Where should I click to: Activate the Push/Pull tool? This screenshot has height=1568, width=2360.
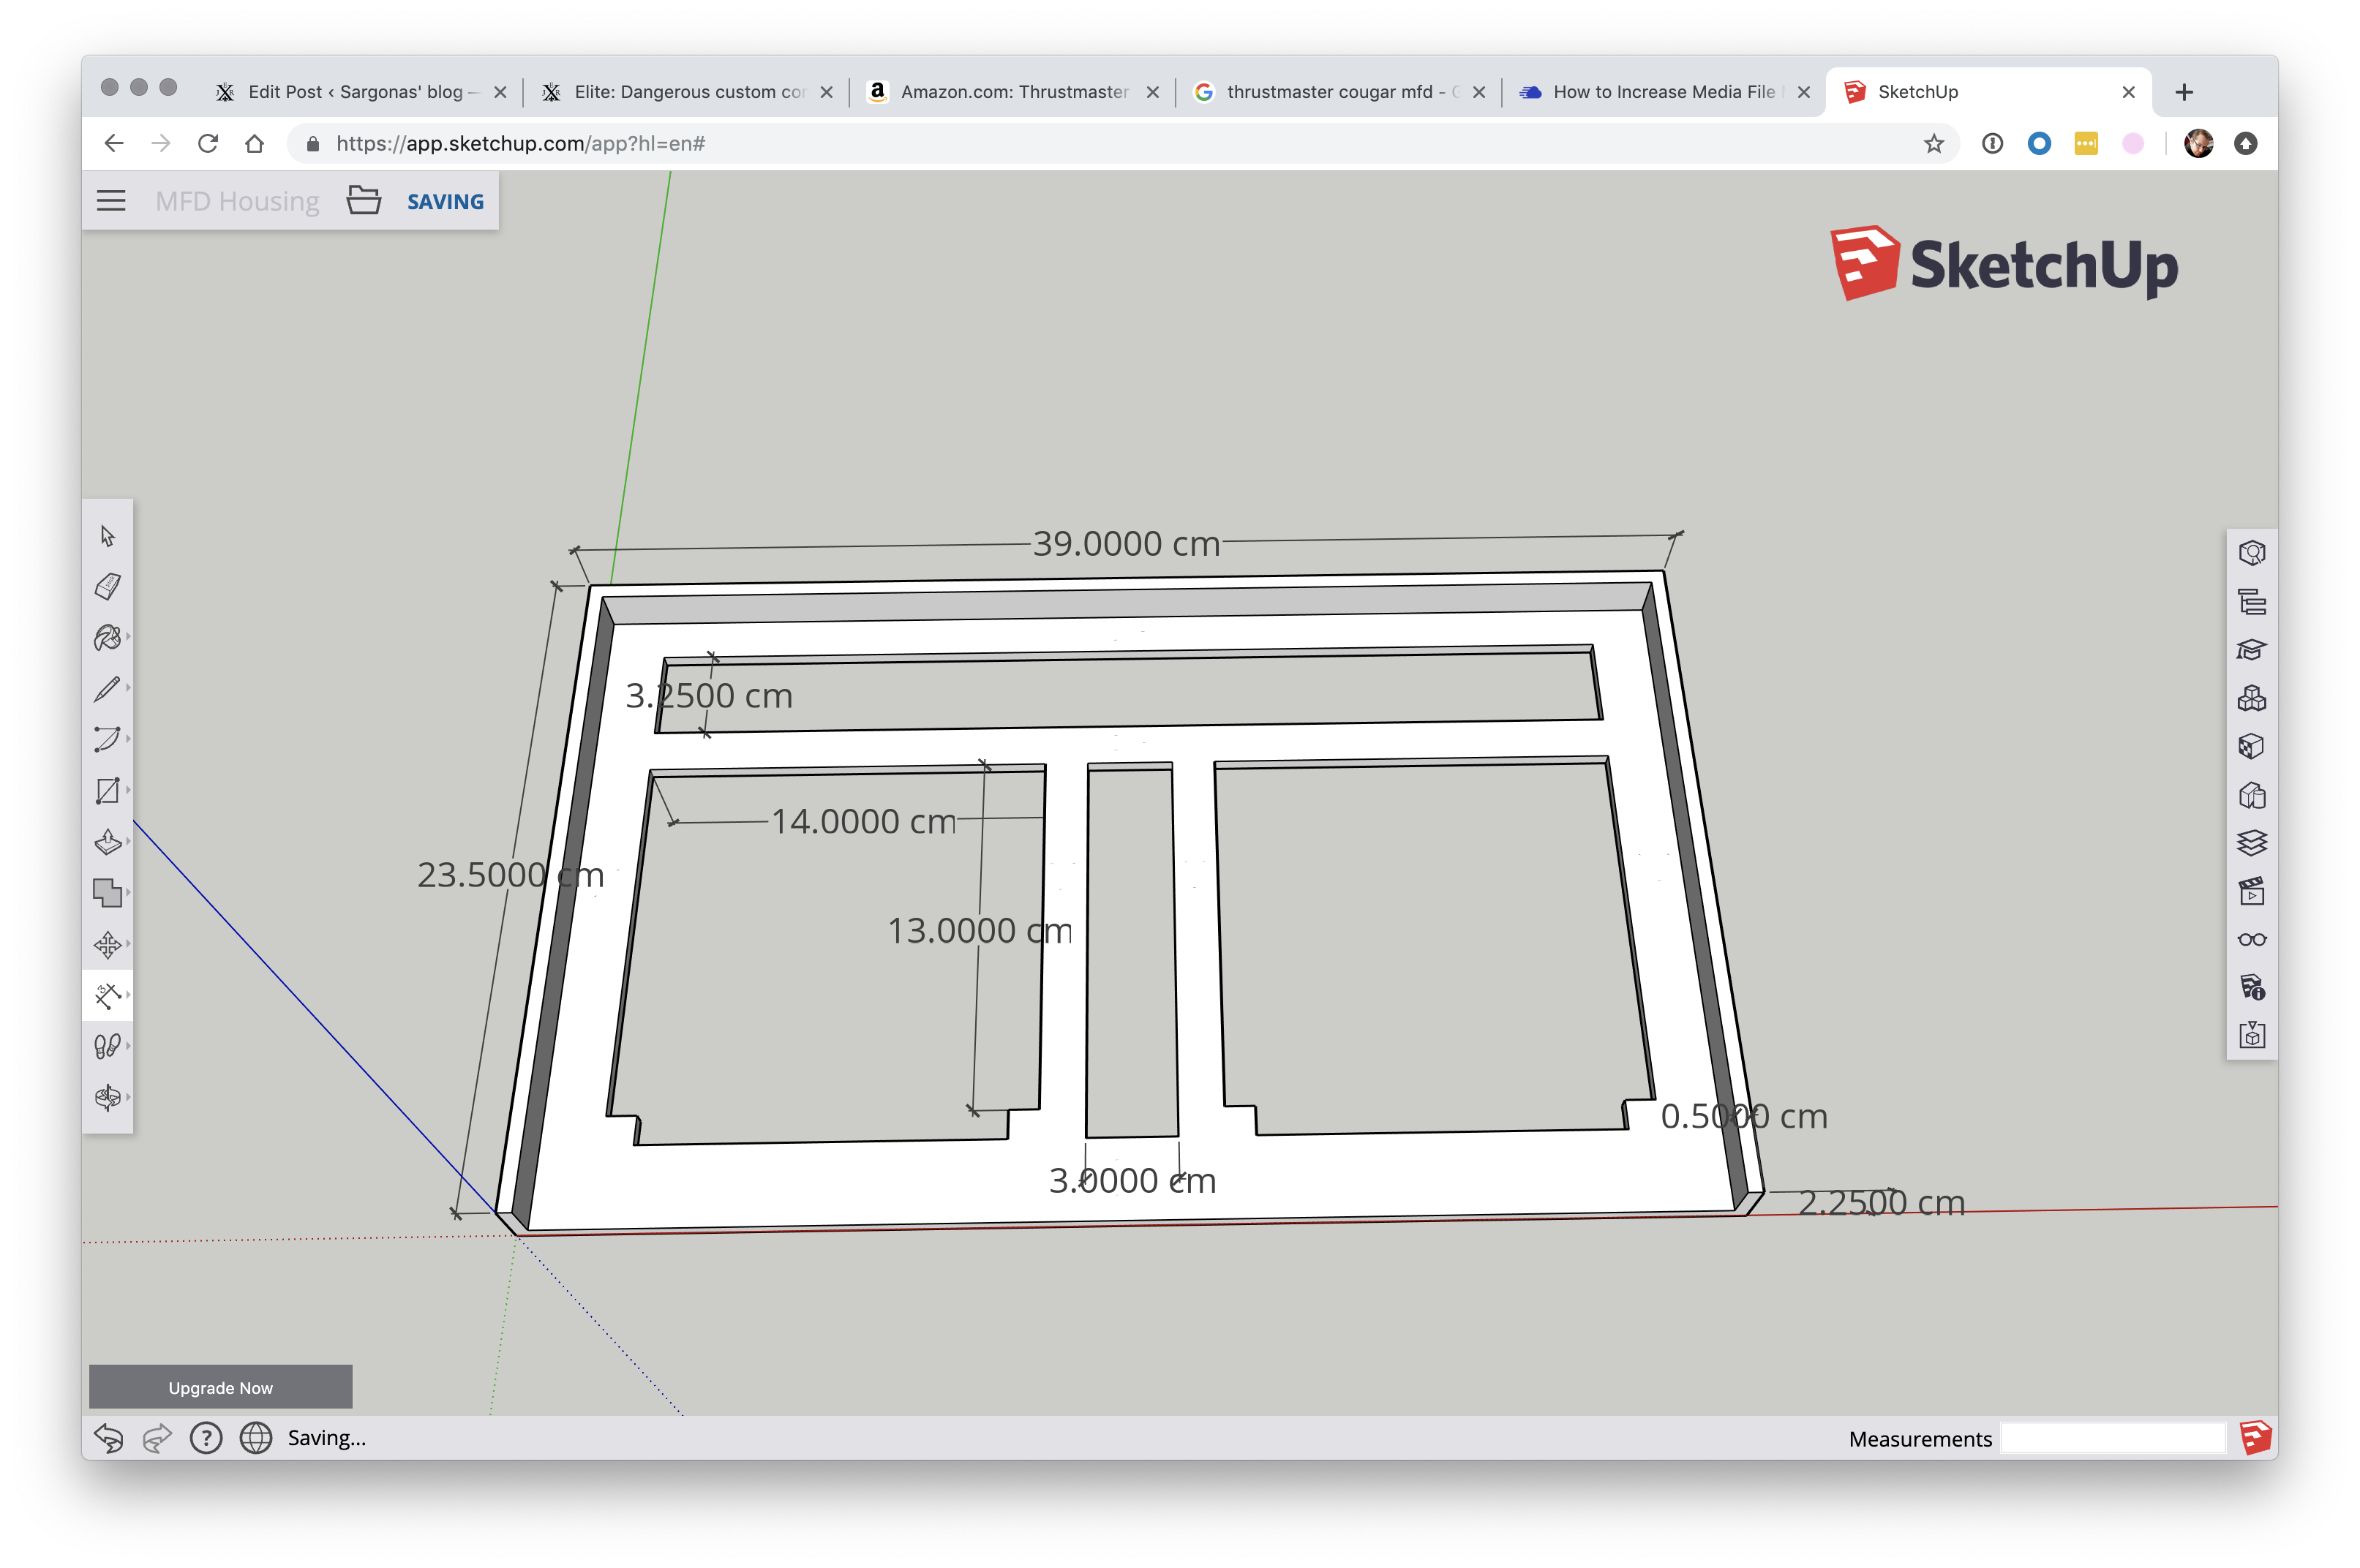(108, 842)
